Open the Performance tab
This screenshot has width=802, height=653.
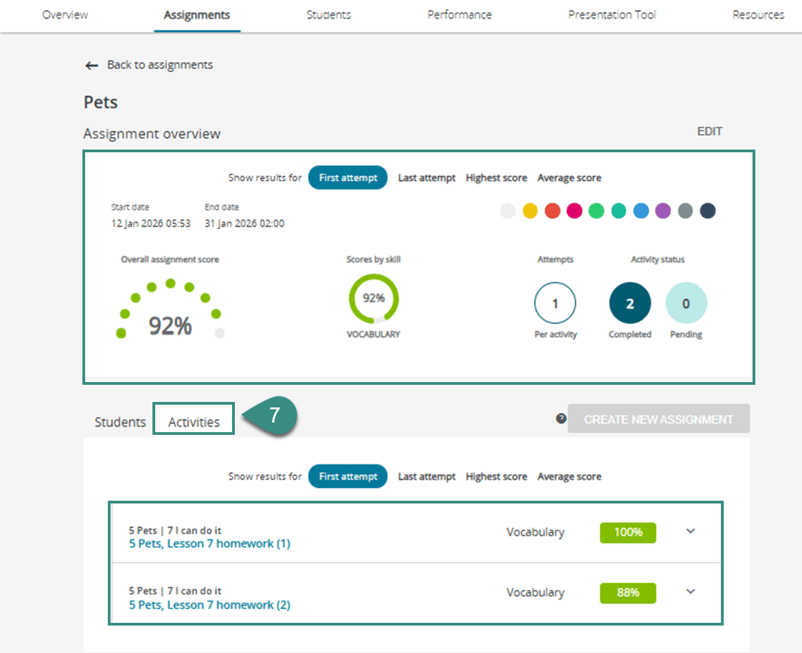click(x=459, y=15)
